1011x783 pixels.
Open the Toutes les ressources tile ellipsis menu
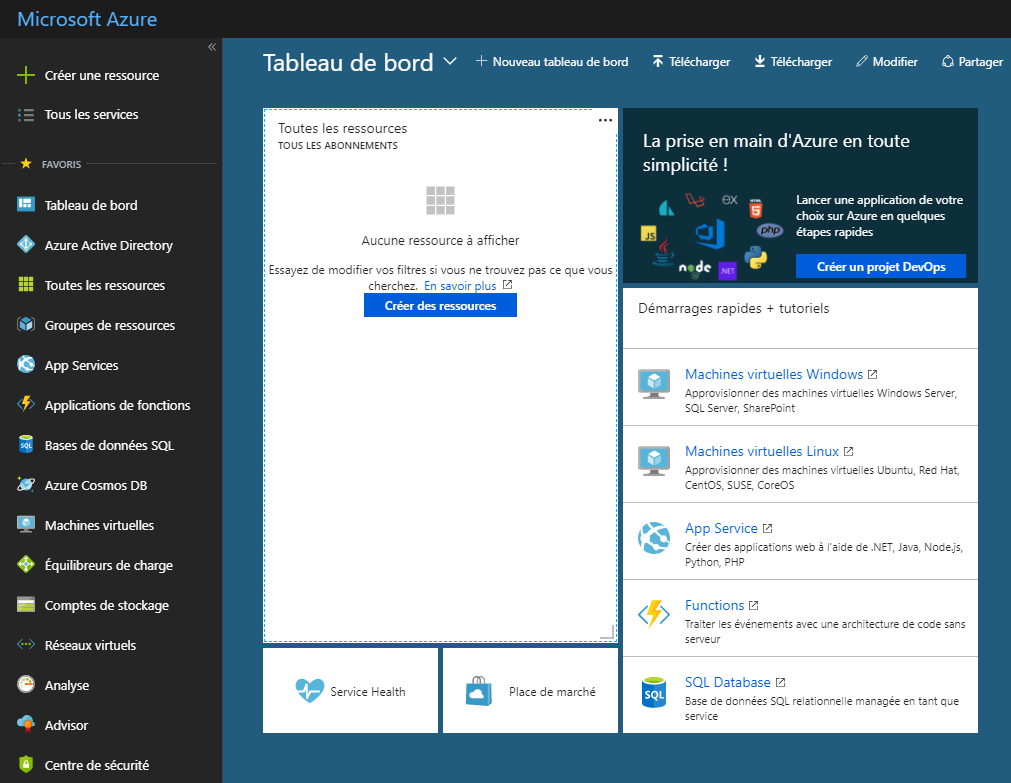[605, 121]
